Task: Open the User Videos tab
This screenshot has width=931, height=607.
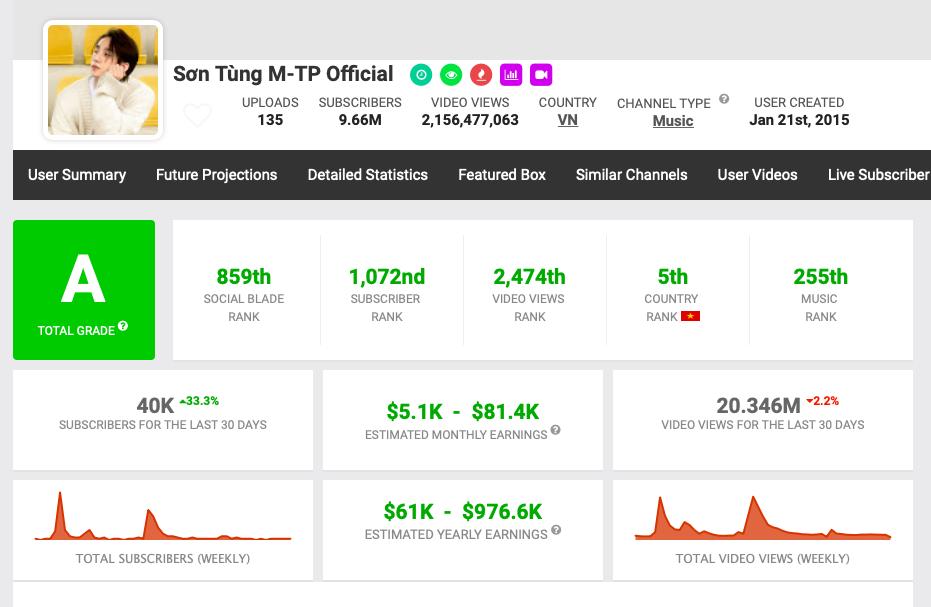Action: pos(757,175)
